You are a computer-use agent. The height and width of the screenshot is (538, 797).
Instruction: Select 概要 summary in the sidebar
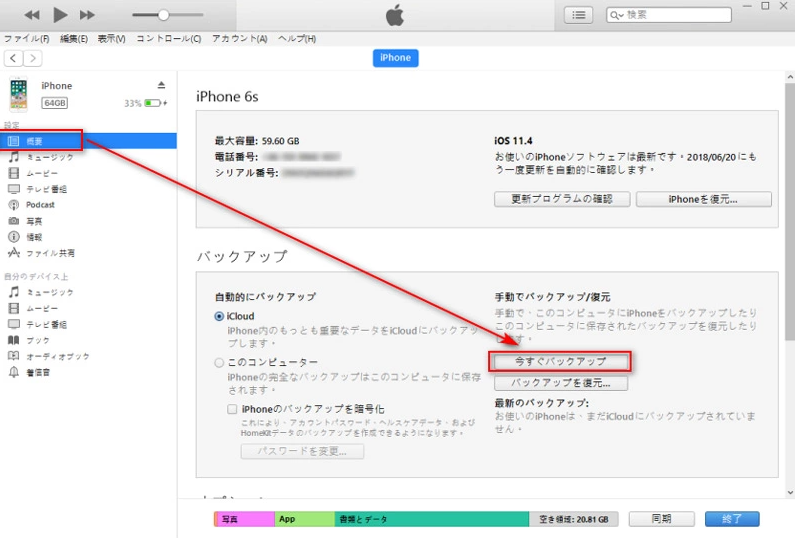pos(88,141)
